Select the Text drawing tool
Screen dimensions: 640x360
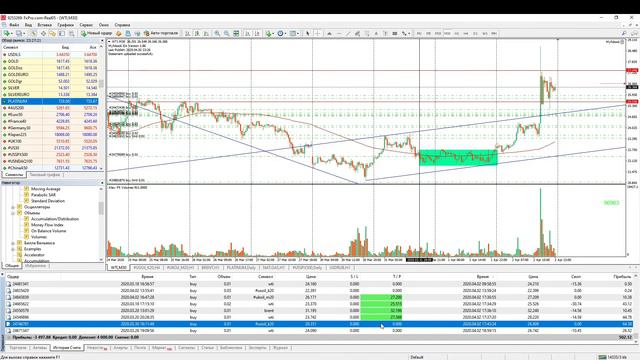[376, 33]
